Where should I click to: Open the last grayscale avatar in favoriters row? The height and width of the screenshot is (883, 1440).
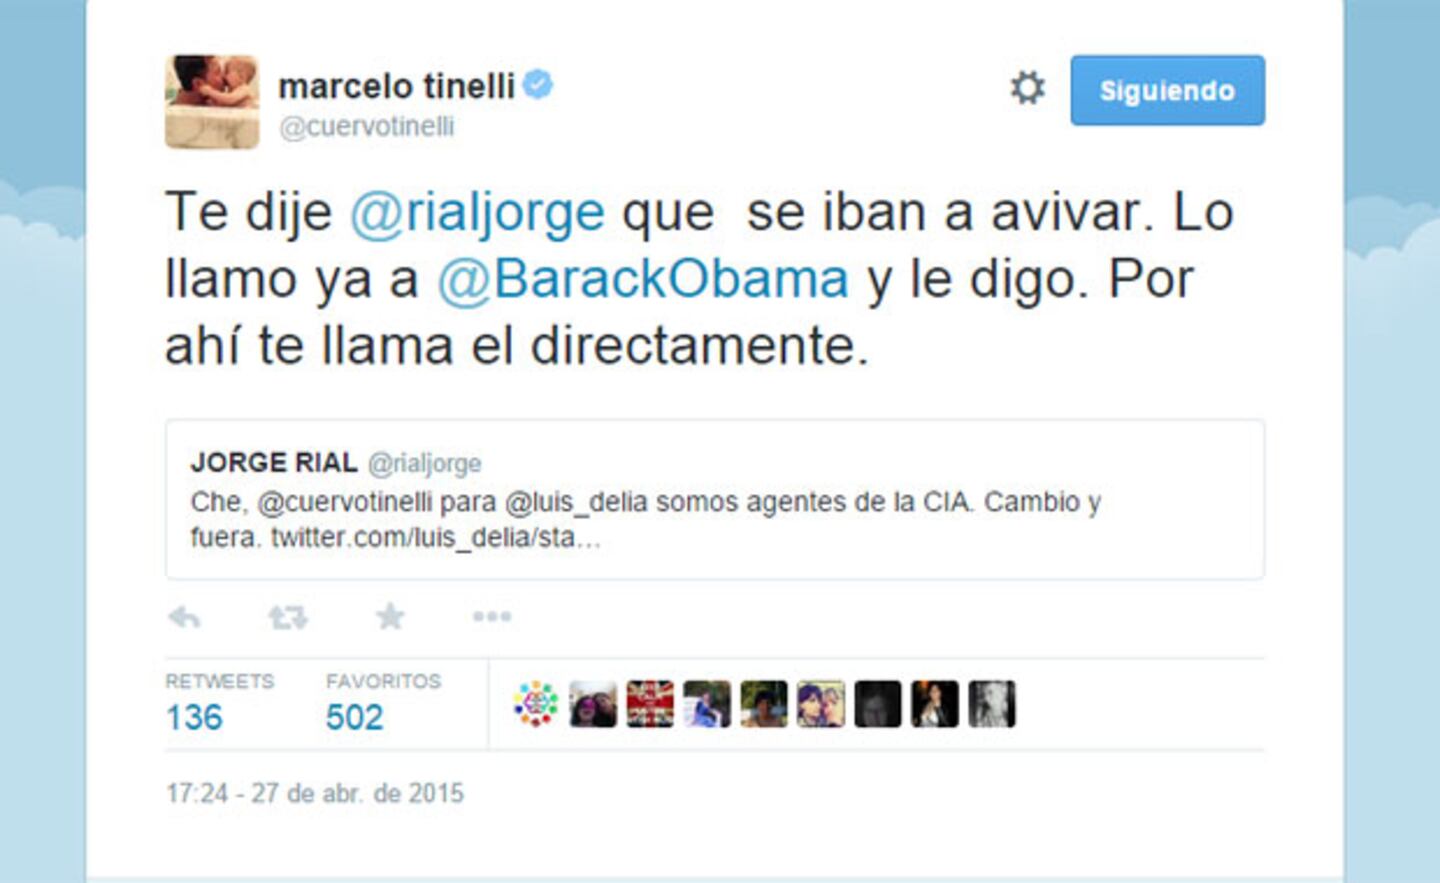[x=992, y=704]
